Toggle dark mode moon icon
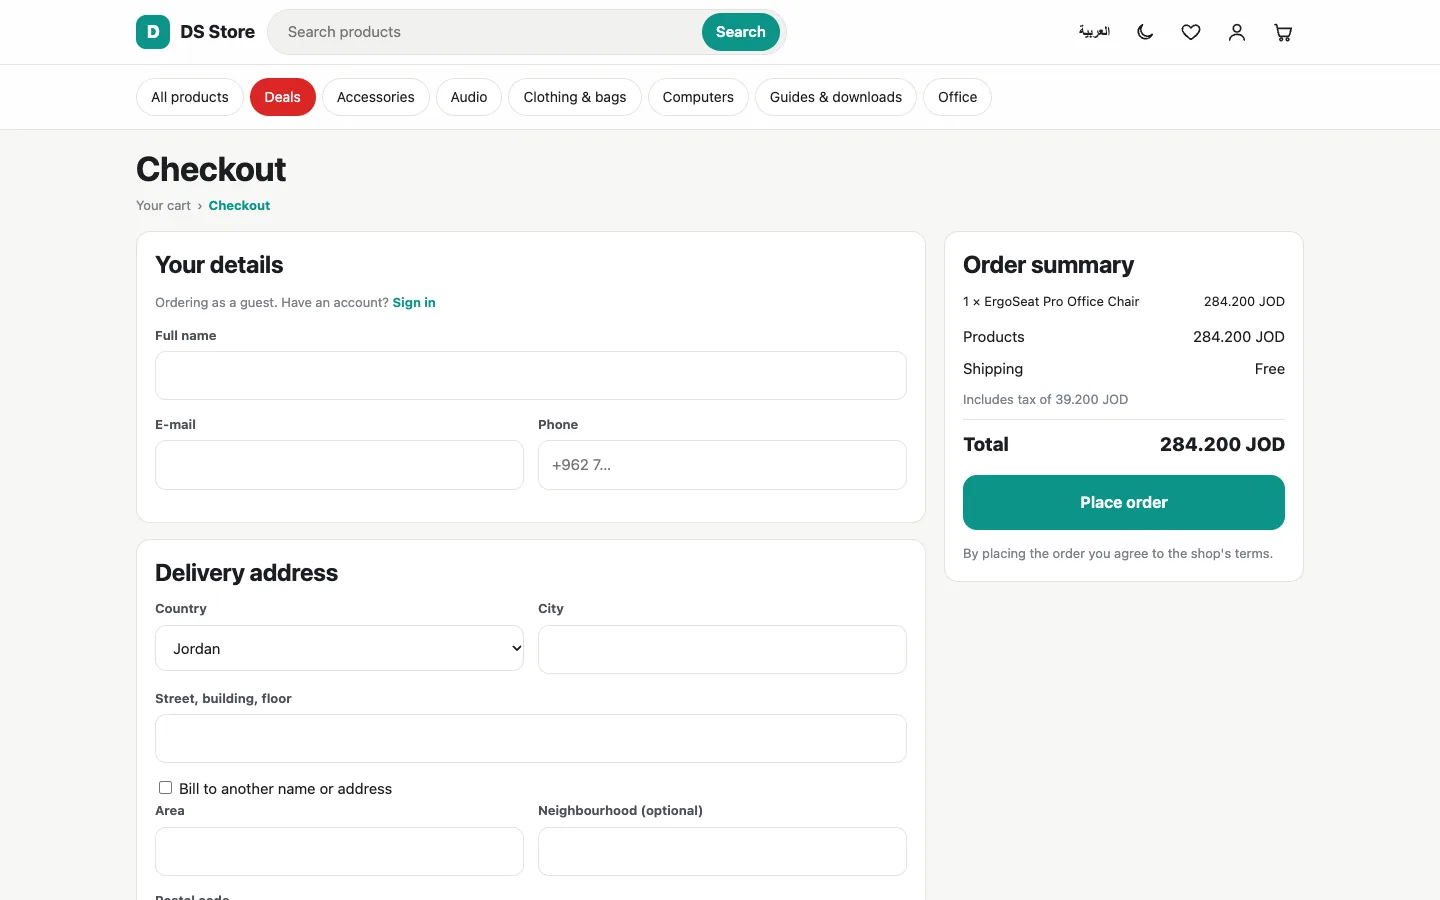 [x=1145, y=32]
